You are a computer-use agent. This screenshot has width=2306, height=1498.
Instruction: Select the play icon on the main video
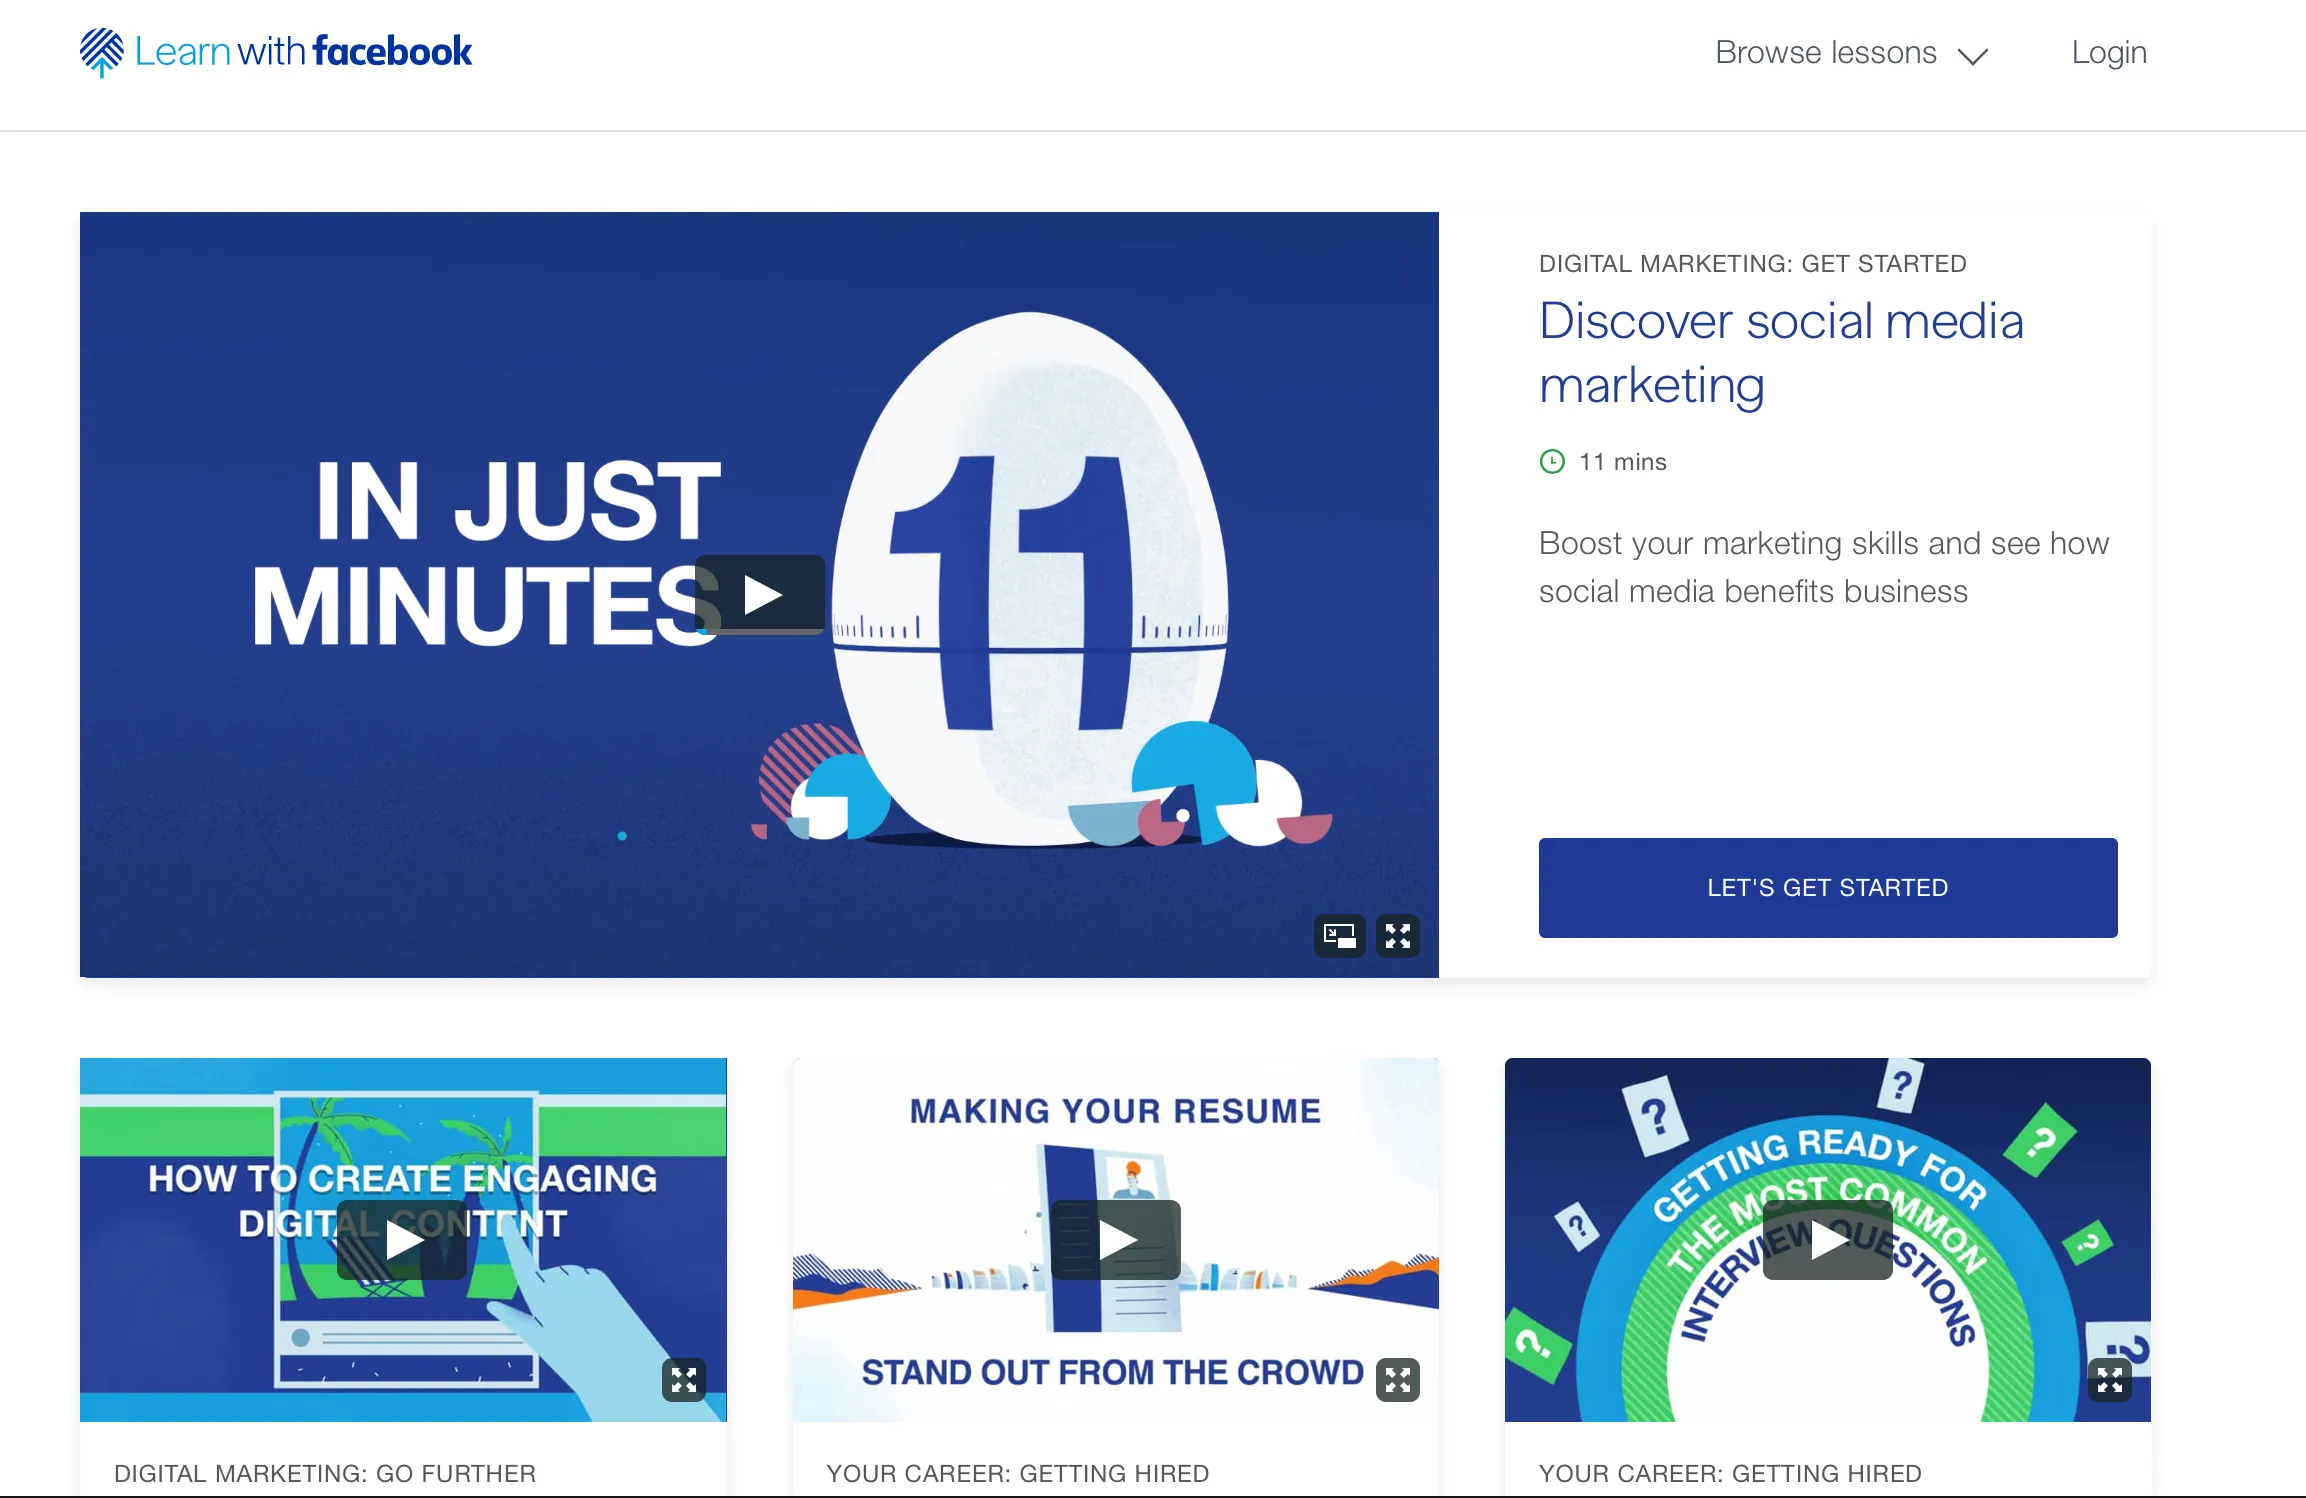761,593
